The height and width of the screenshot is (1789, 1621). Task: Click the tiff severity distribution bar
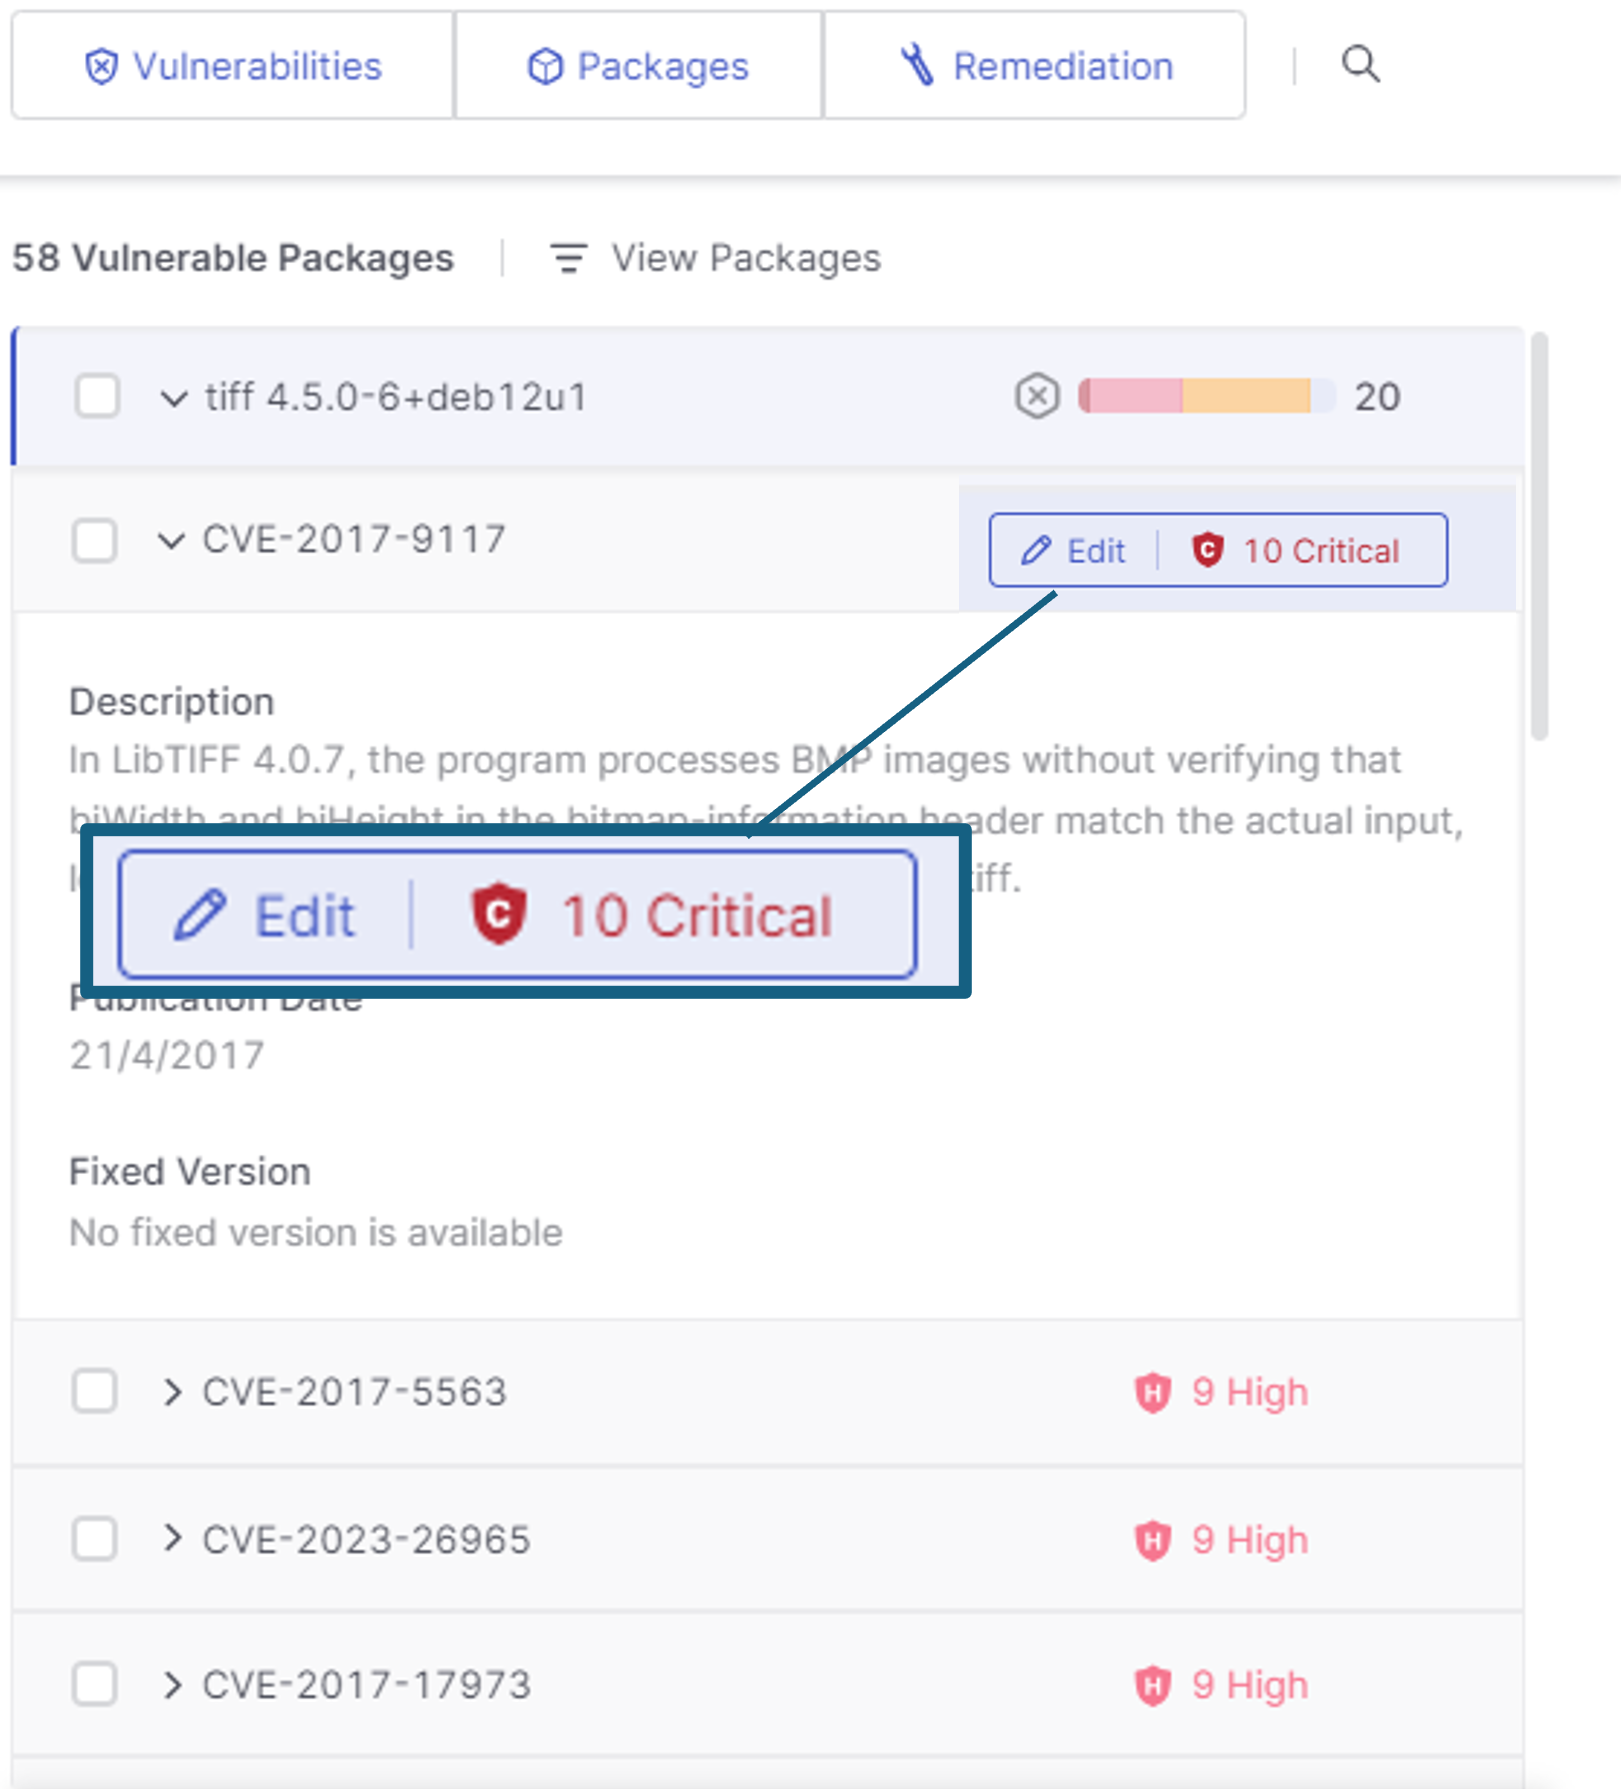[1206, 396]
